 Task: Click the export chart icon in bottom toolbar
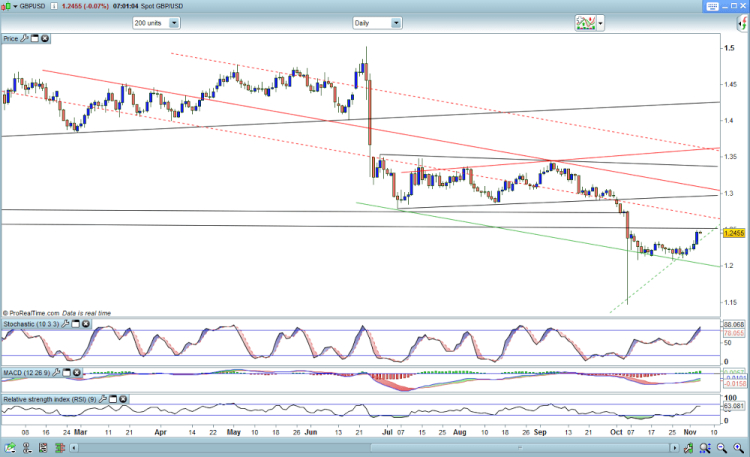pos(10,448)
